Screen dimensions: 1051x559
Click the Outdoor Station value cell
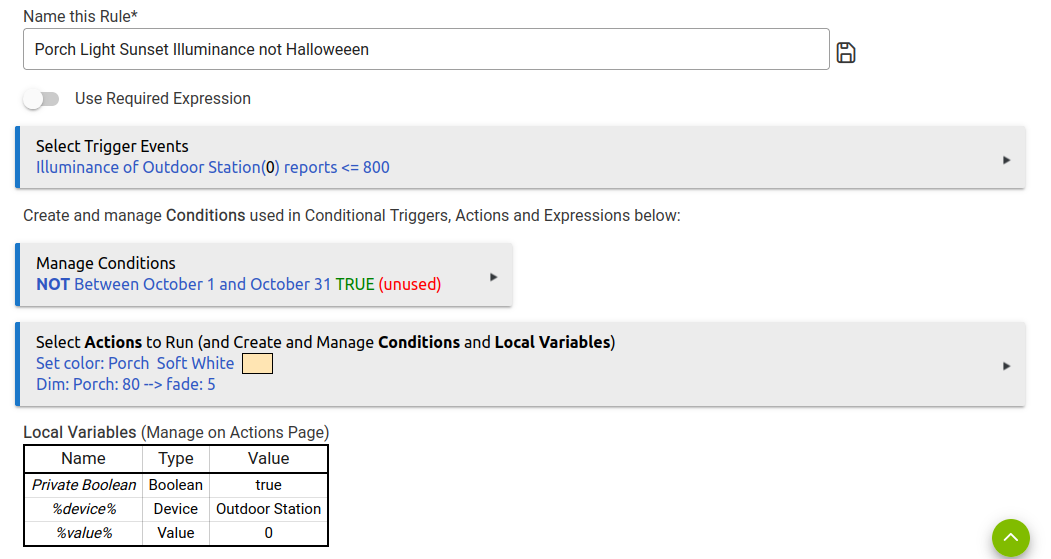(268, 509)
